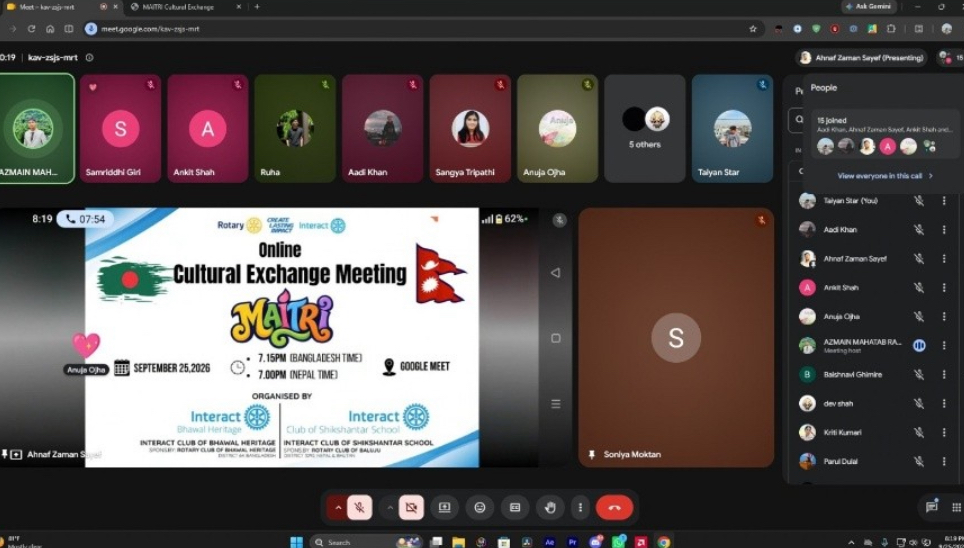
Task: Click the Ask Gemini button
Action: tap(868, 7)
